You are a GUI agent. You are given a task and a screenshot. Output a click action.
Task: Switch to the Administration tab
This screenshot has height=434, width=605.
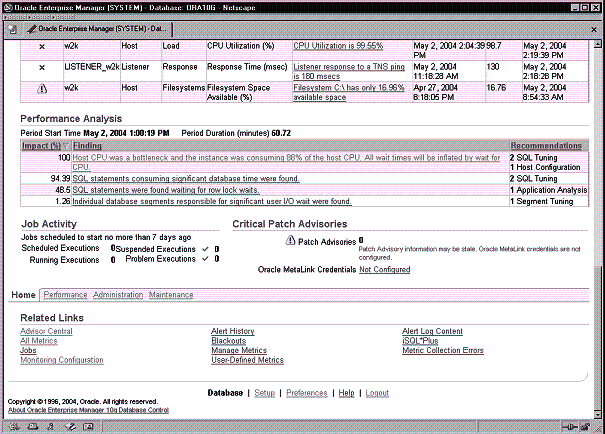click(118, 295)
